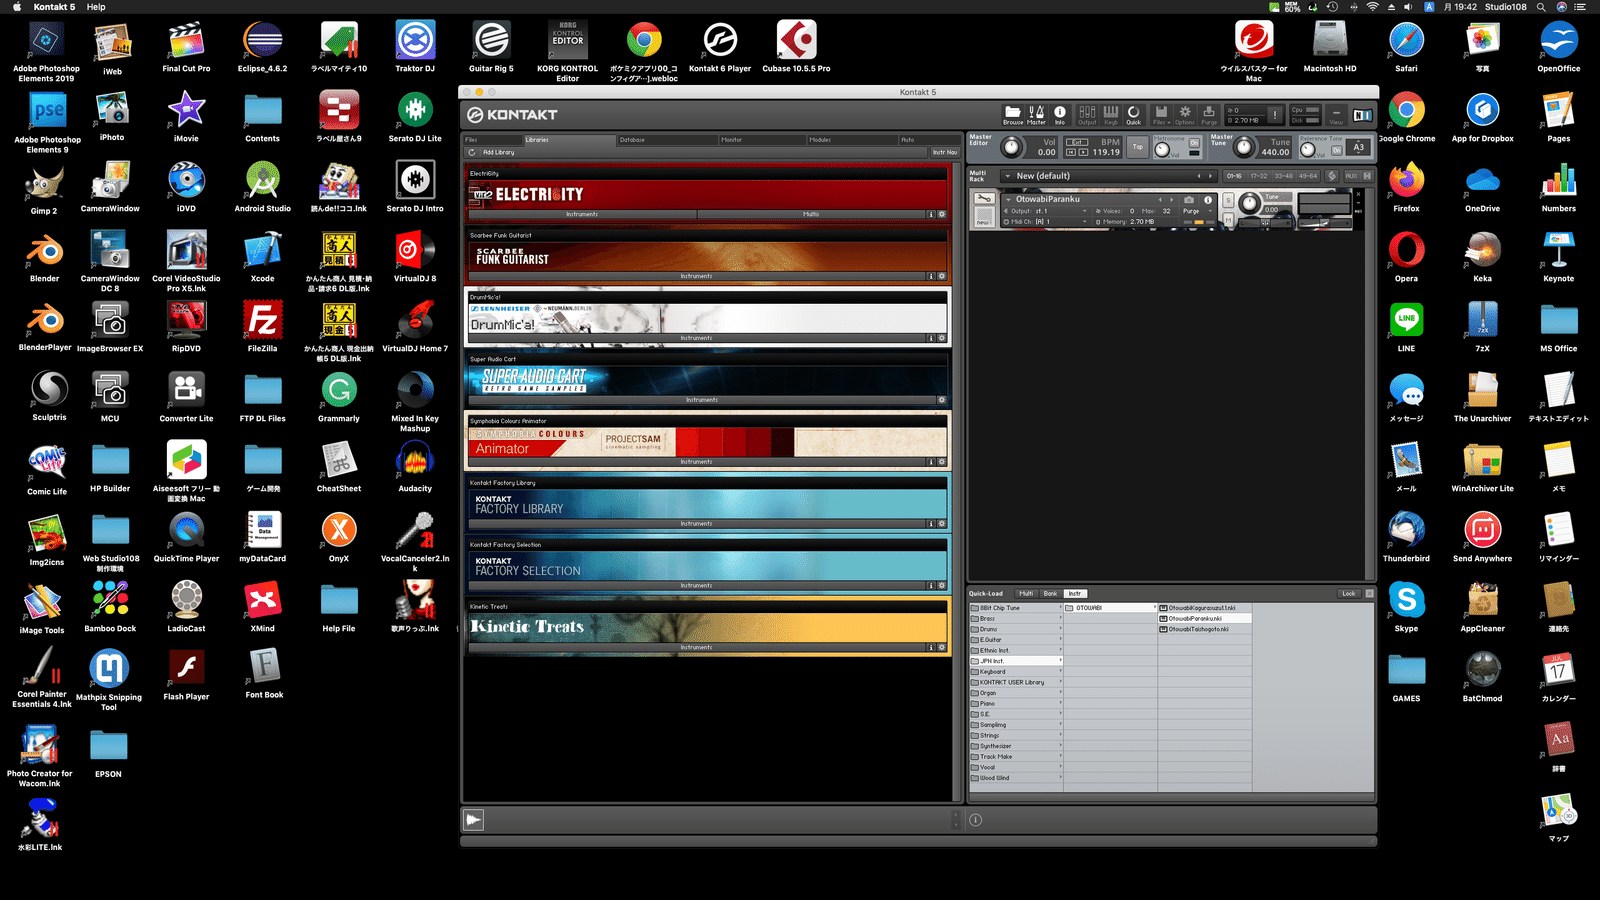1600x900 pixels.
Task: Open the Kontakt 6 Player desktop icon
Action: click(x=720, y=47)
